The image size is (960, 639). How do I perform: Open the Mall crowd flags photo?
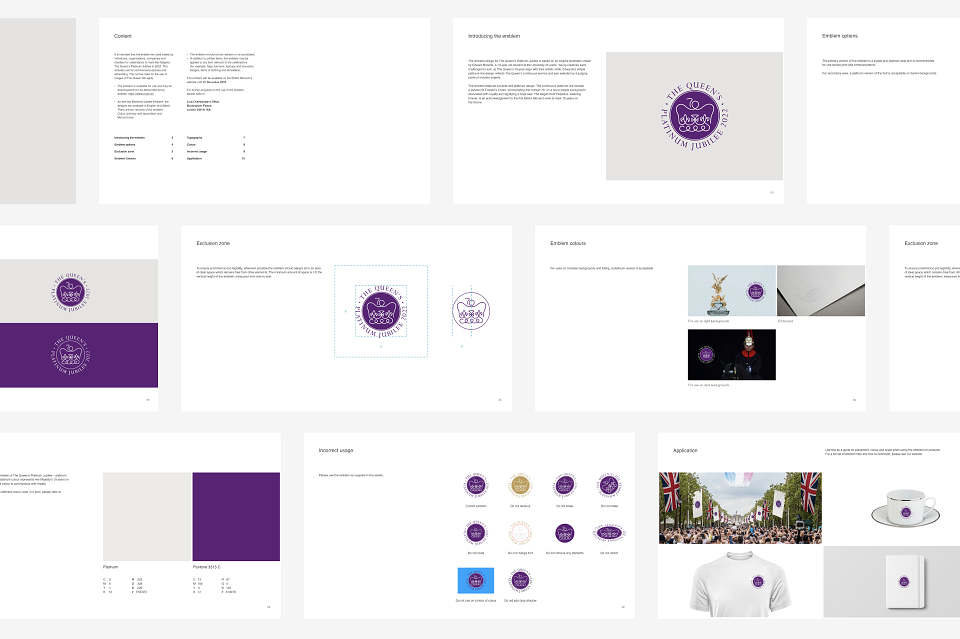point(740,508)
